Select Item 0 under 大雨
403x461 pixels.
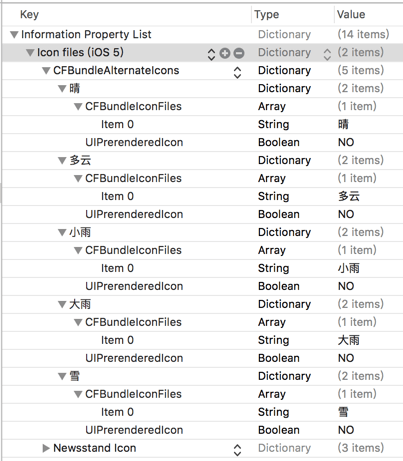[117, 340]
